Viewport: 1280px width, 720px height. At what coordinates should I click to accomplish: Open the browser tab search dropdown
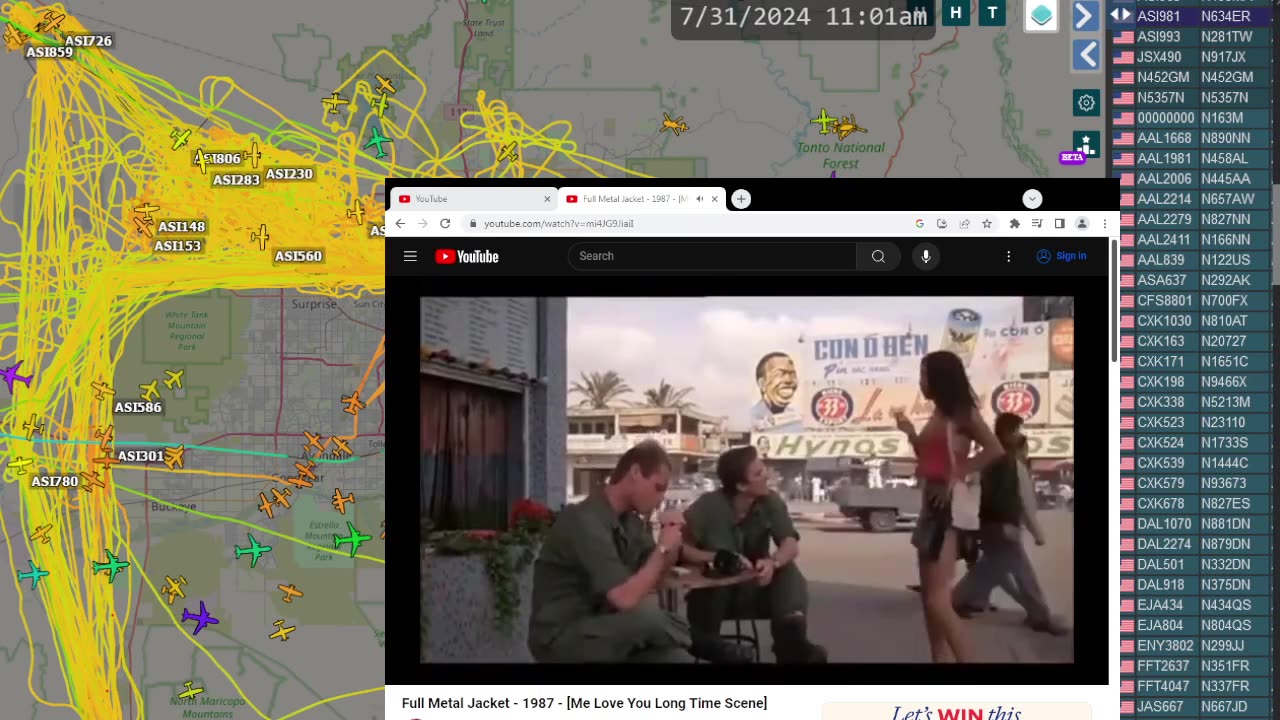click(x=1032, y=199)
